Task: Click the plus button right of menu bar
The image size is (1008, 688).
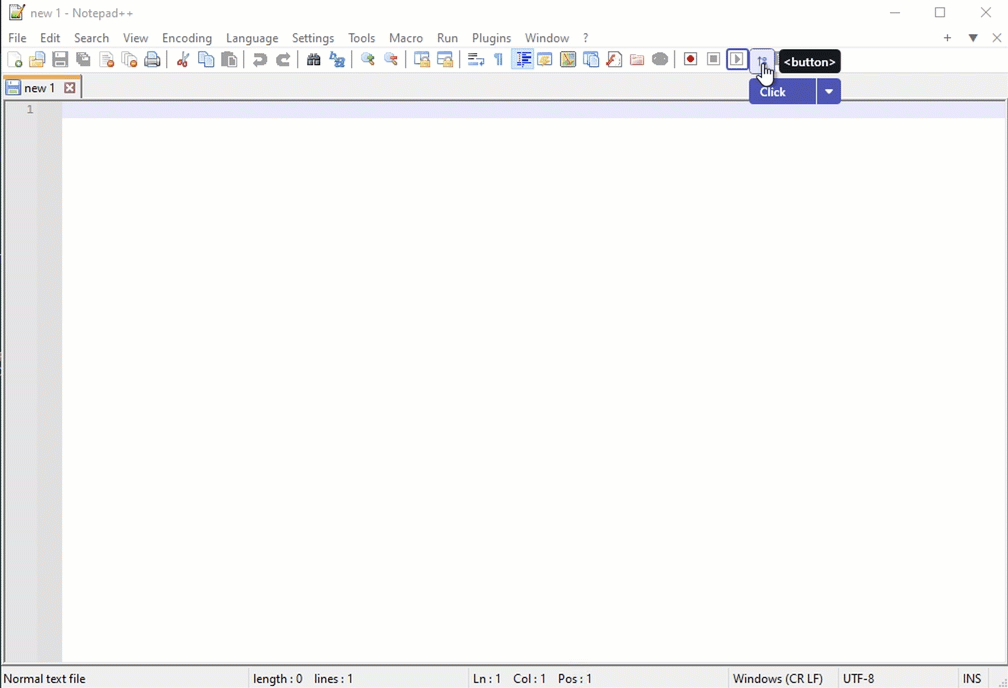Action: click(948, 38)
